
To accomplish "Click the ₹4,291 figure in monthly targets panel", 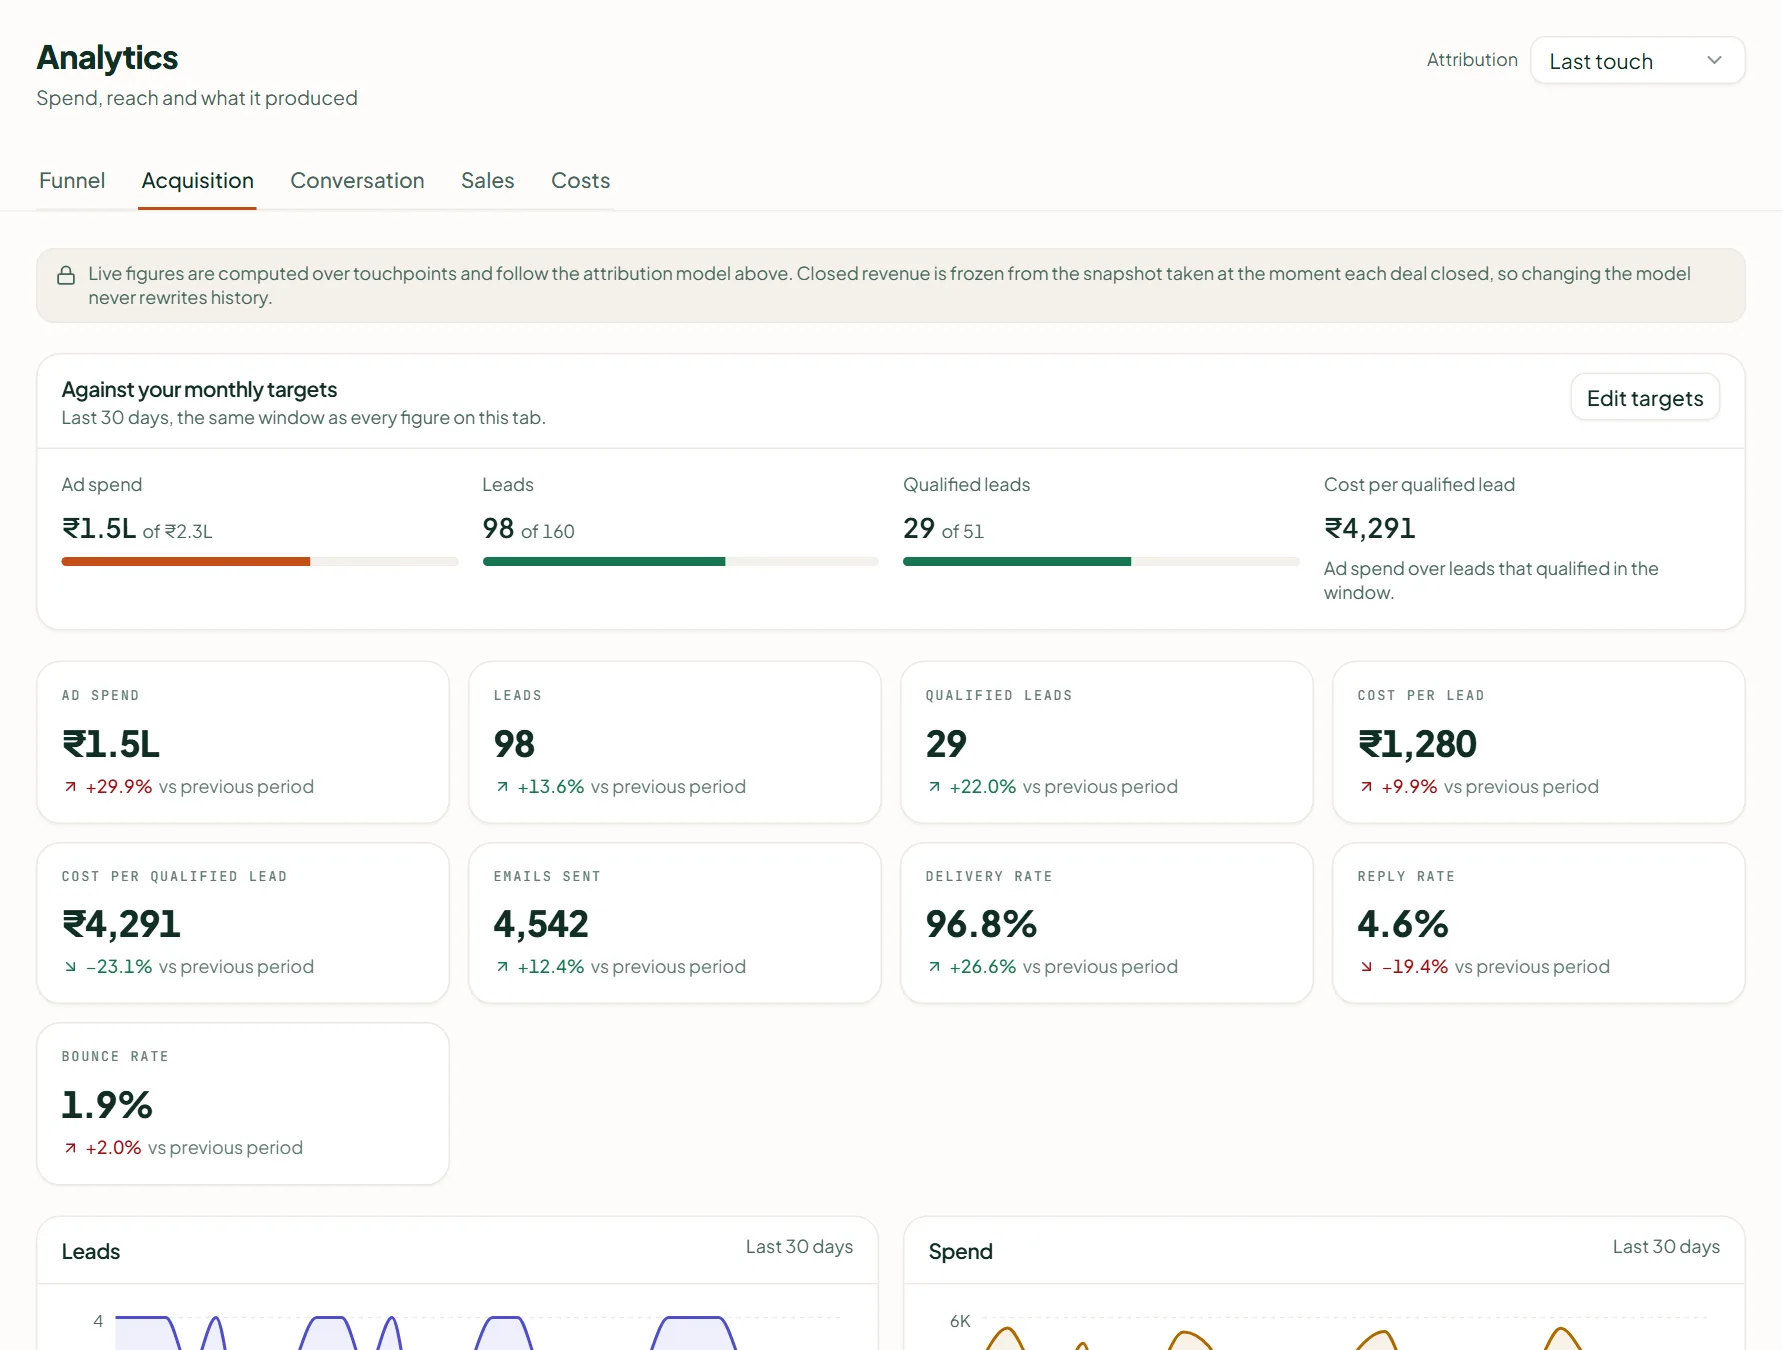I will (1369, 528).
